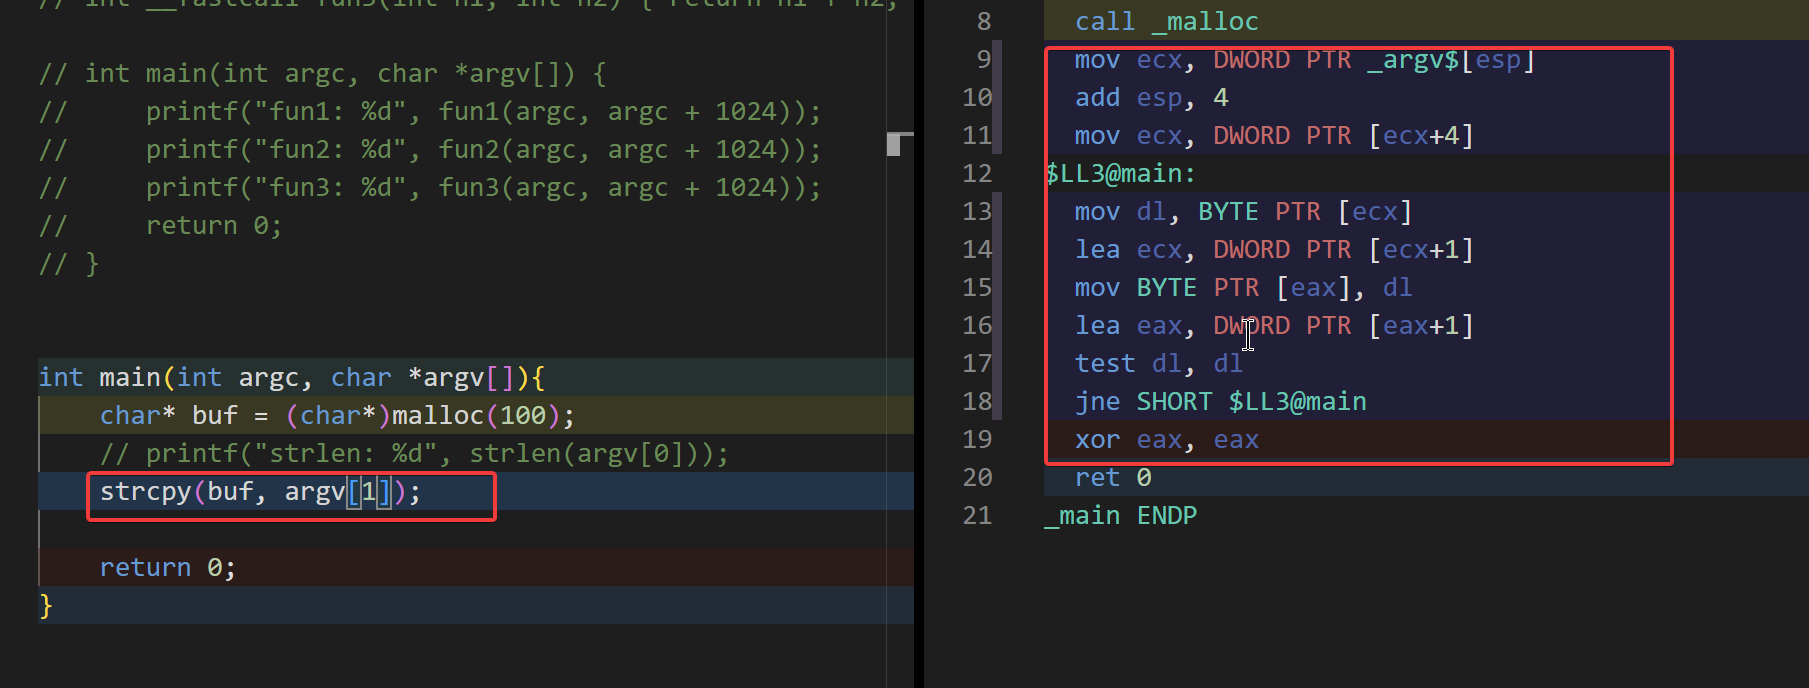Click line number 13 in assembly gutter
Viewport: 1809px width, 688px height.
[x=977, y=212]
